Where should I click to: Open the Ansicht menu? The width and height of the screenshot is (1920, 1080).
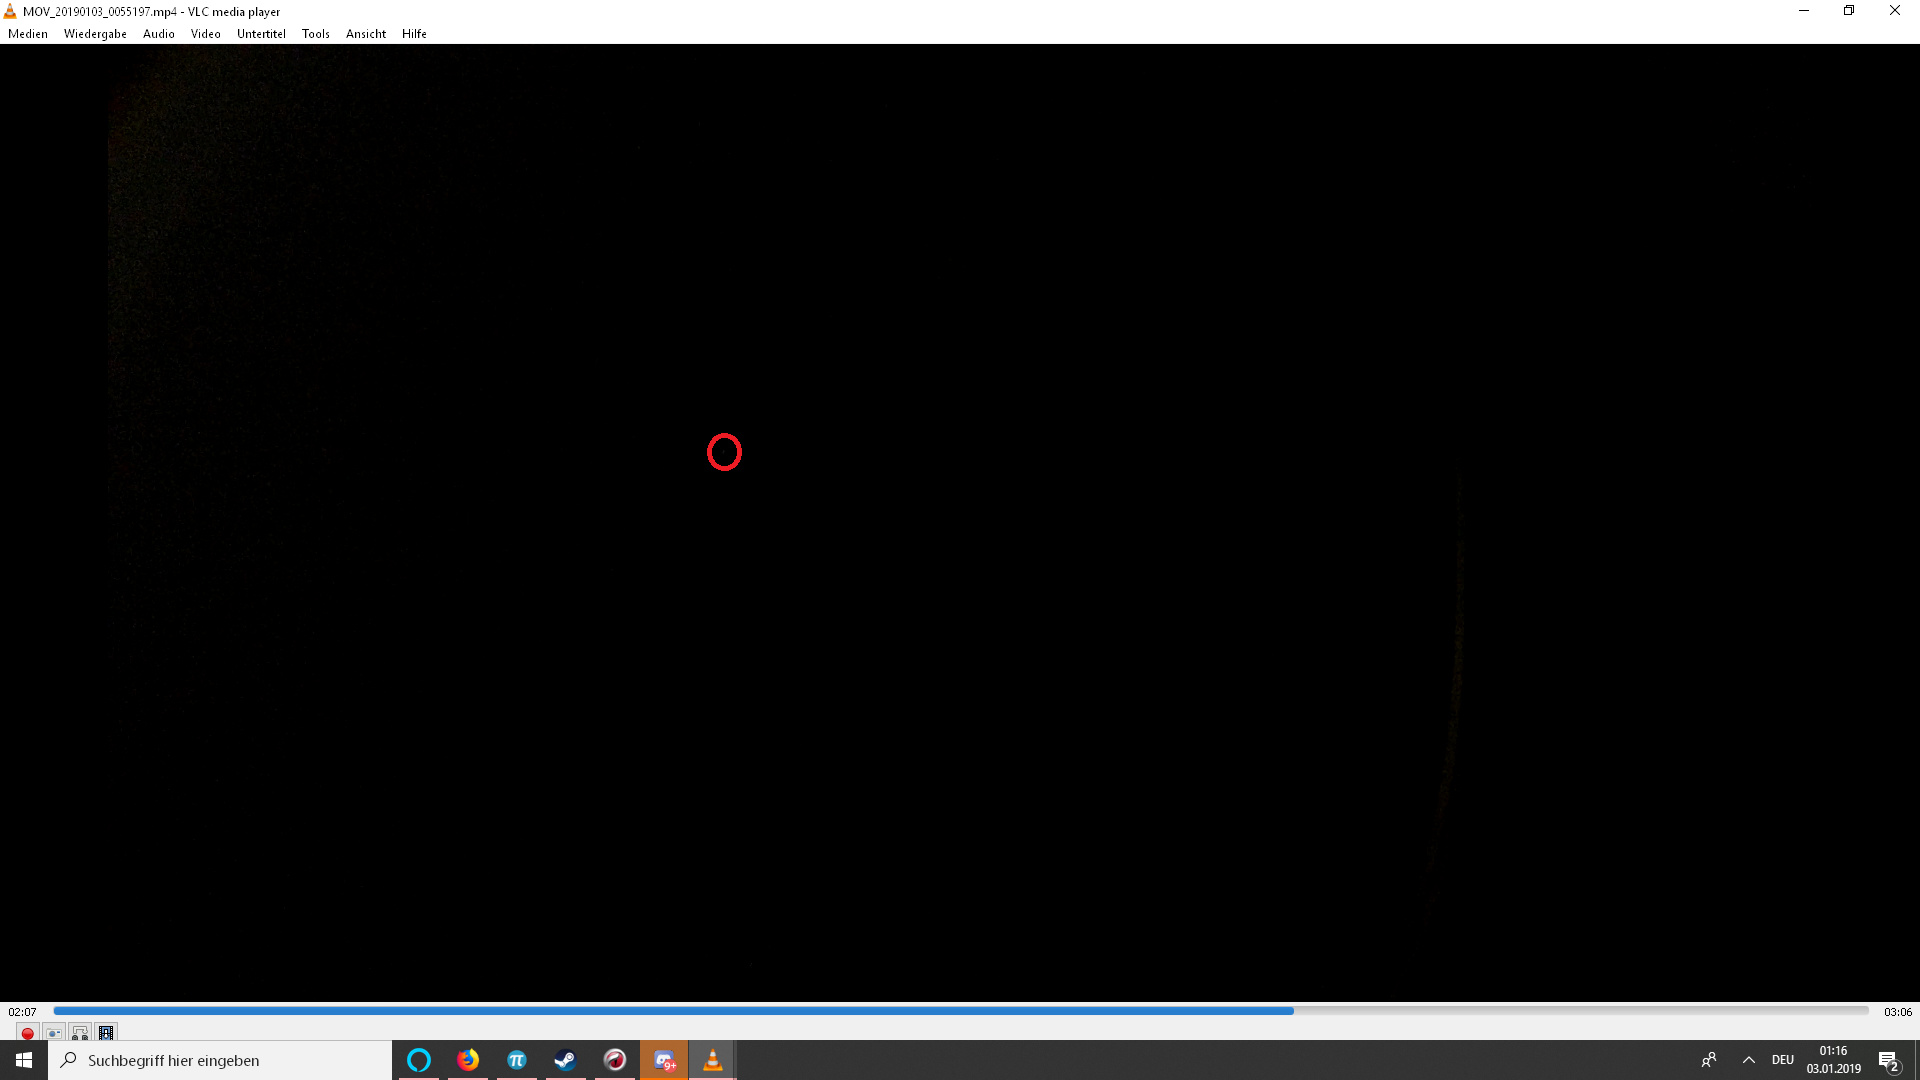point(365,34)
